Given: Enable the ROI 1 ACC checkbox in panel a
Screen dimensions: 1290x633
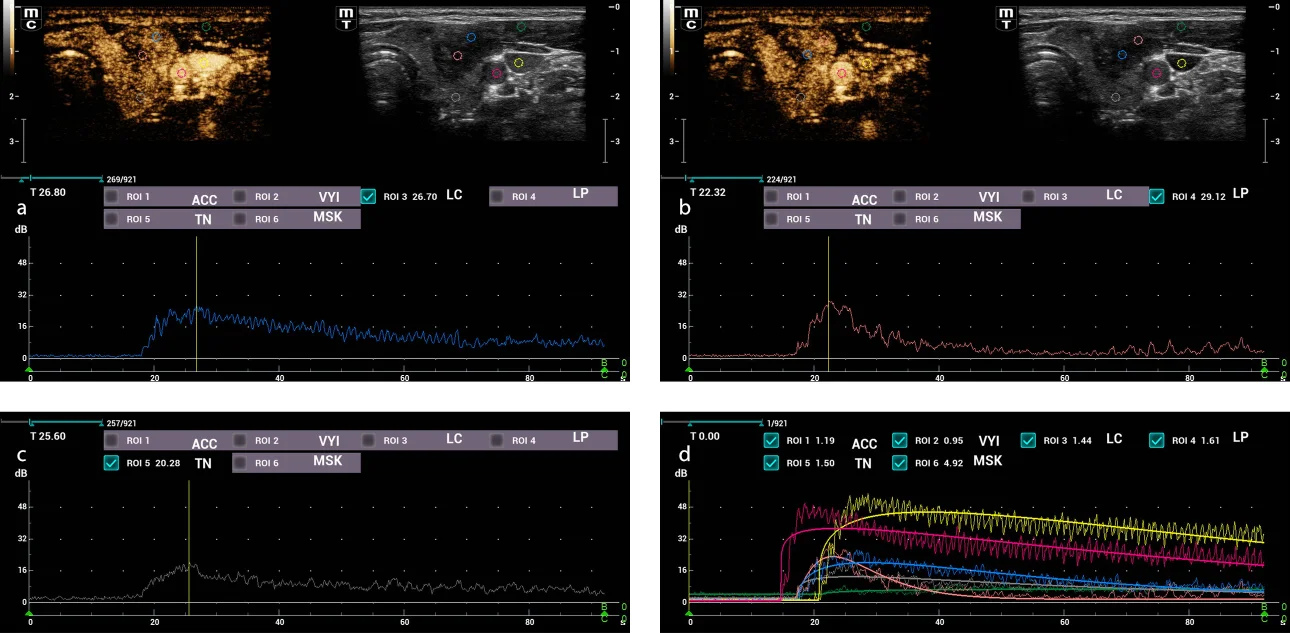Looking at the screenshot, I should (x=111, y=196).
